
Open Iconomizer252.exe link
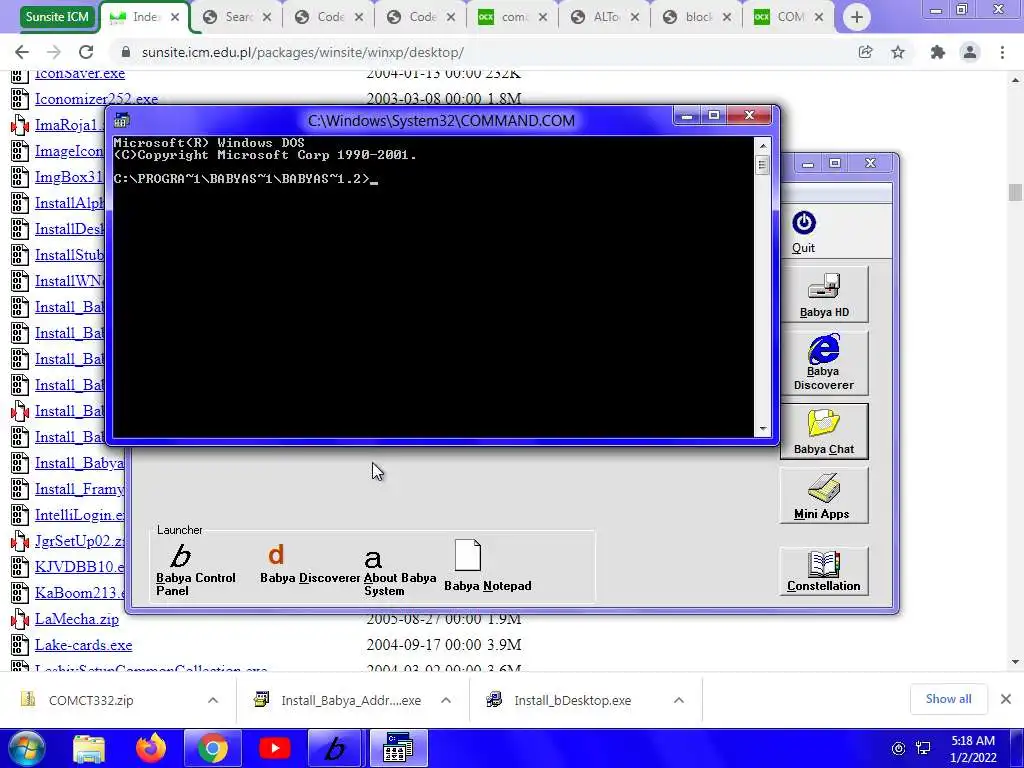click(x=96, y=99)
